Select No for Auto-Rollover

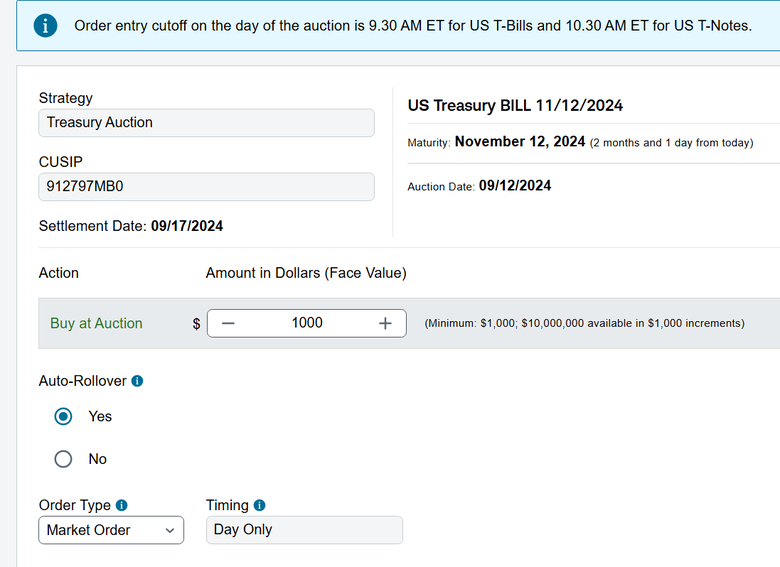pos(63,459)
